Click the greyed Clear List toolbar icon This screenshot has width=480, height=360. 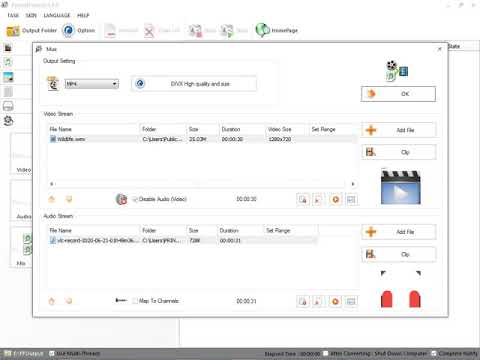click(x=149, y=31)
